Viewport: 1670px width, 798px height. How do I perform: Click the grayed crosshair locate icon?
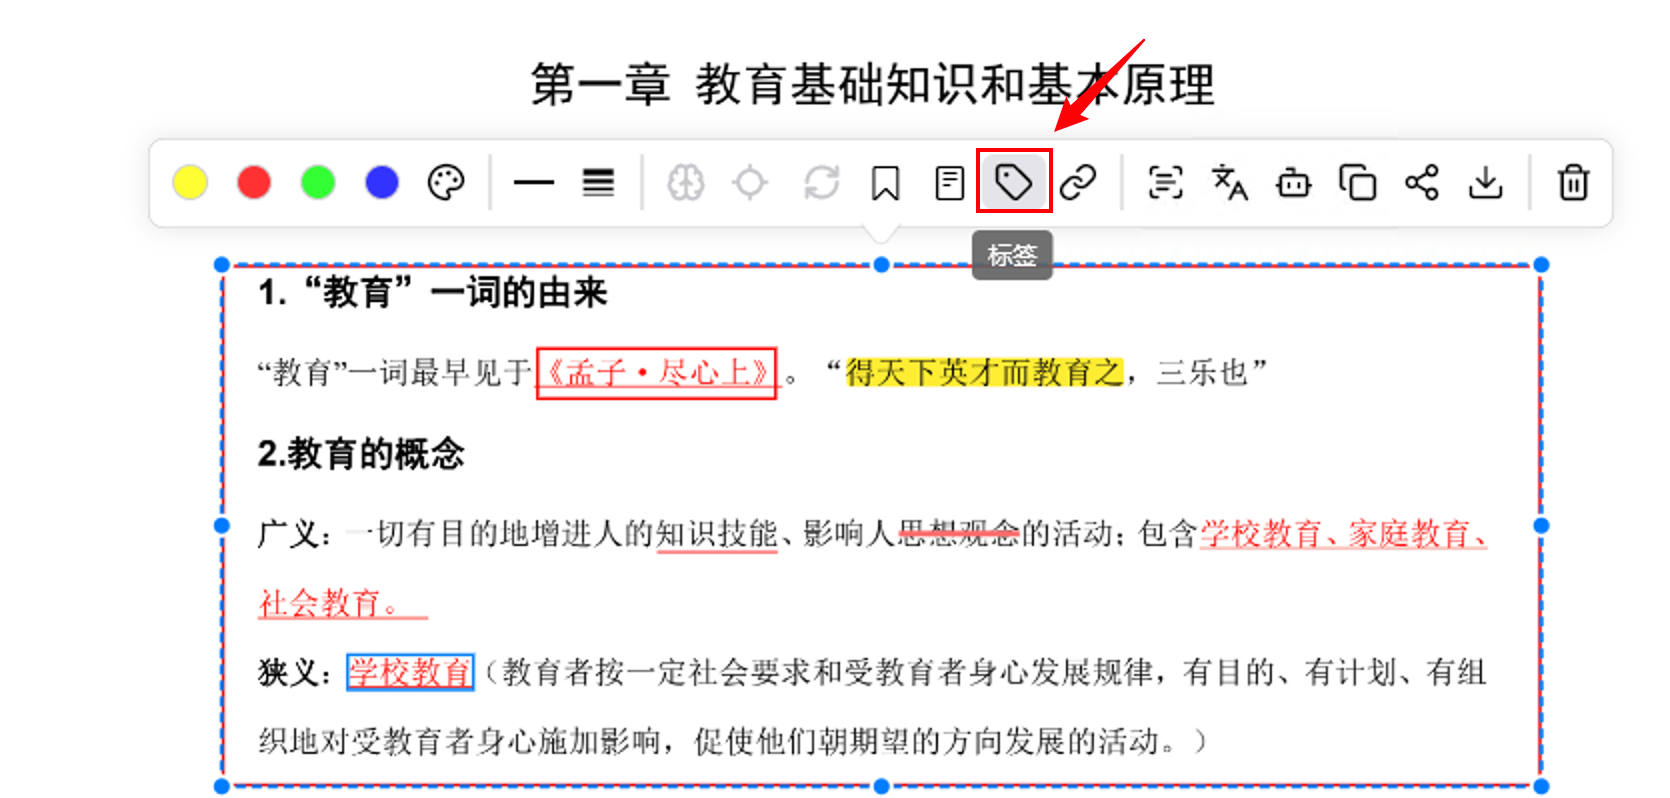pyautogui.click(x=750, y=183)
